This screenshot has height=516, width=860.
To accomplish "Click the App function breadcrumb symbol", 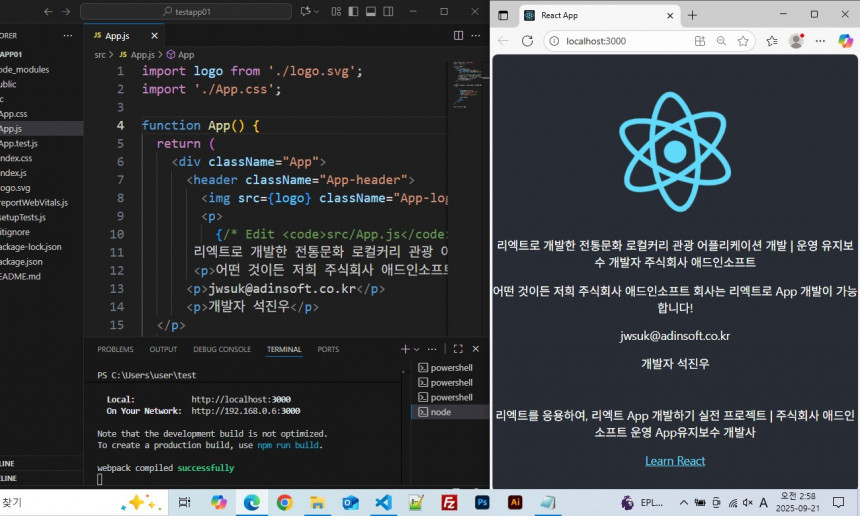I will coord(180,55).
